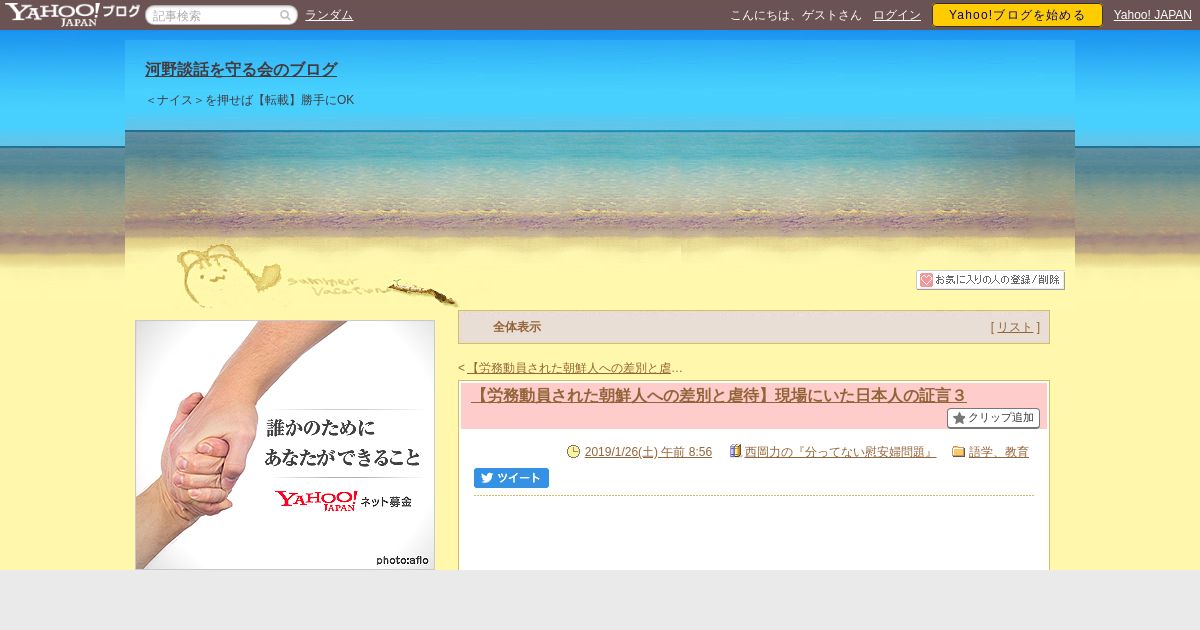The height and width of the screenshot is (630, 1200).
Task: Click the Yahoo!ブログを始める button
Action: coord(1017,15)
